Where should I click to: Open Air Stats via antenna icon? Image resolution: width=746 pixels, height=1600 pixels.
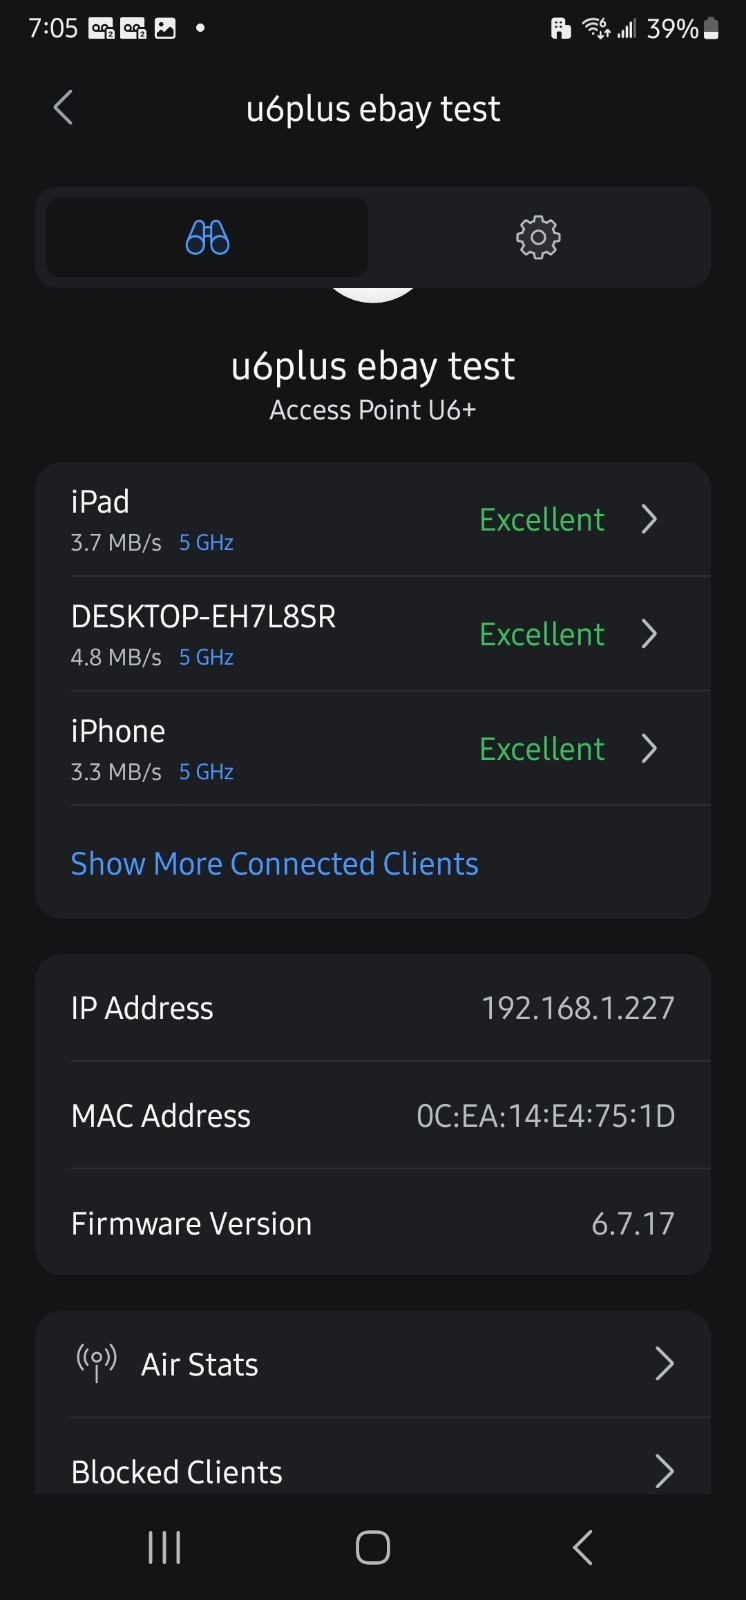click(x=97, y=1362)
